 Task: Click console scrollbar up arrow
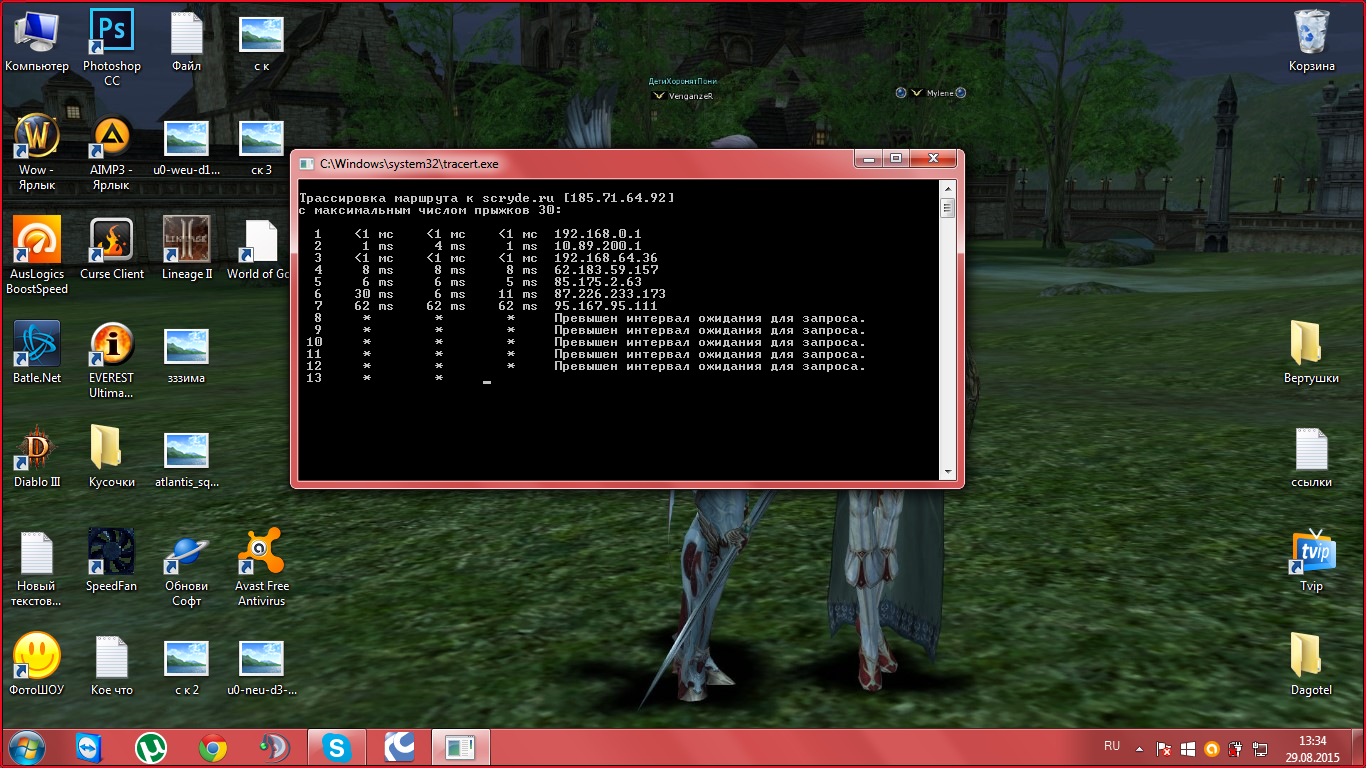click(947, 190)
